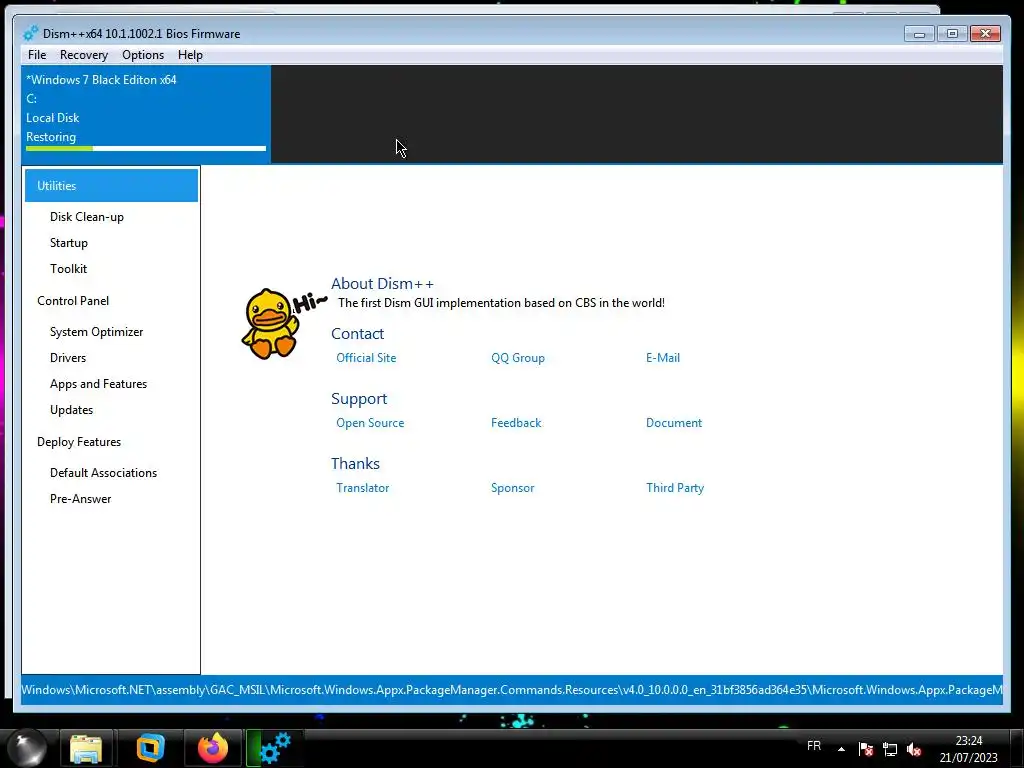Select the Windows 7 Black Edition image tile
The height and width of the screenshot is (768, 1024).
[146, 114]
